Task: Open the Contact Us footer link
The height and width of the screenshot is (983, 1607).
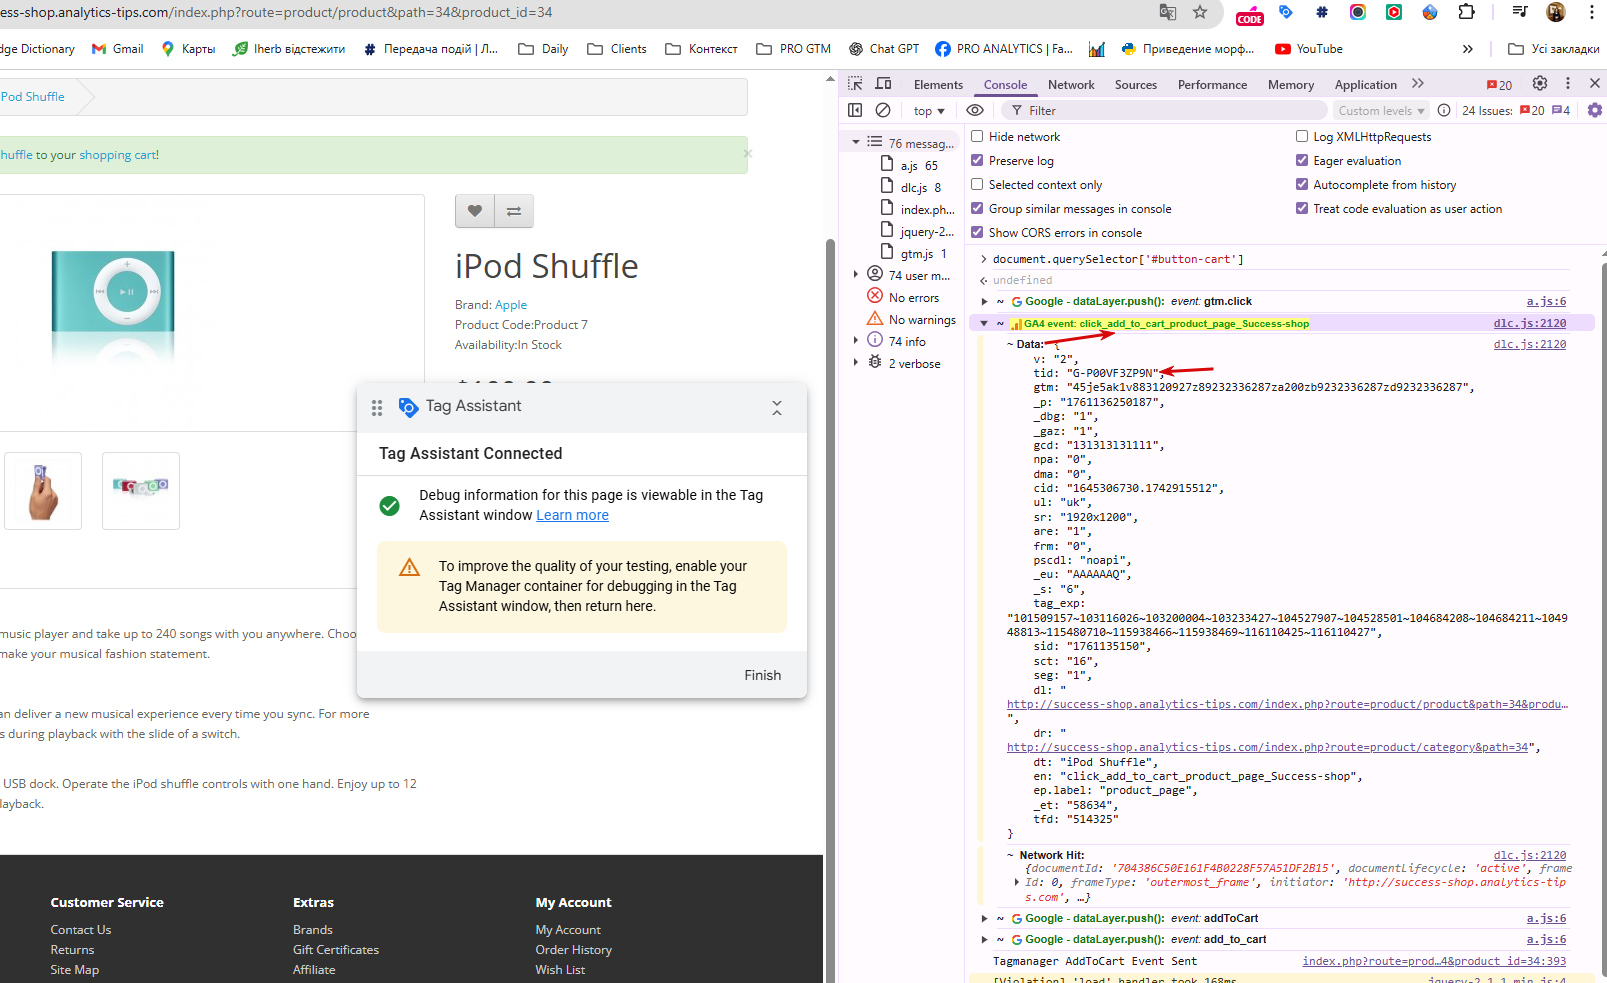Action: pos(81,930)
